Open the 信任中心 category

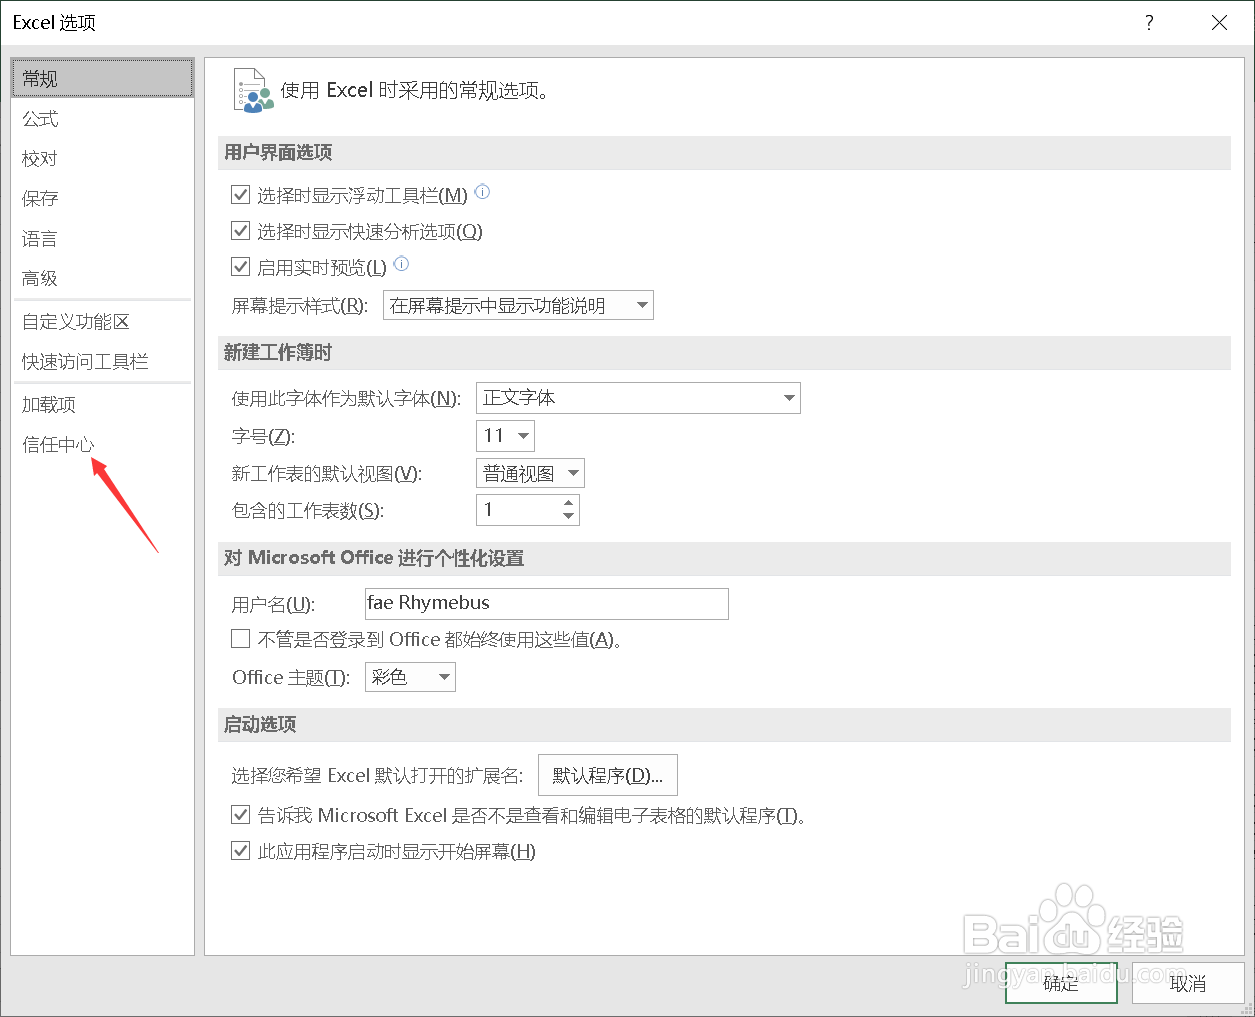102,444
